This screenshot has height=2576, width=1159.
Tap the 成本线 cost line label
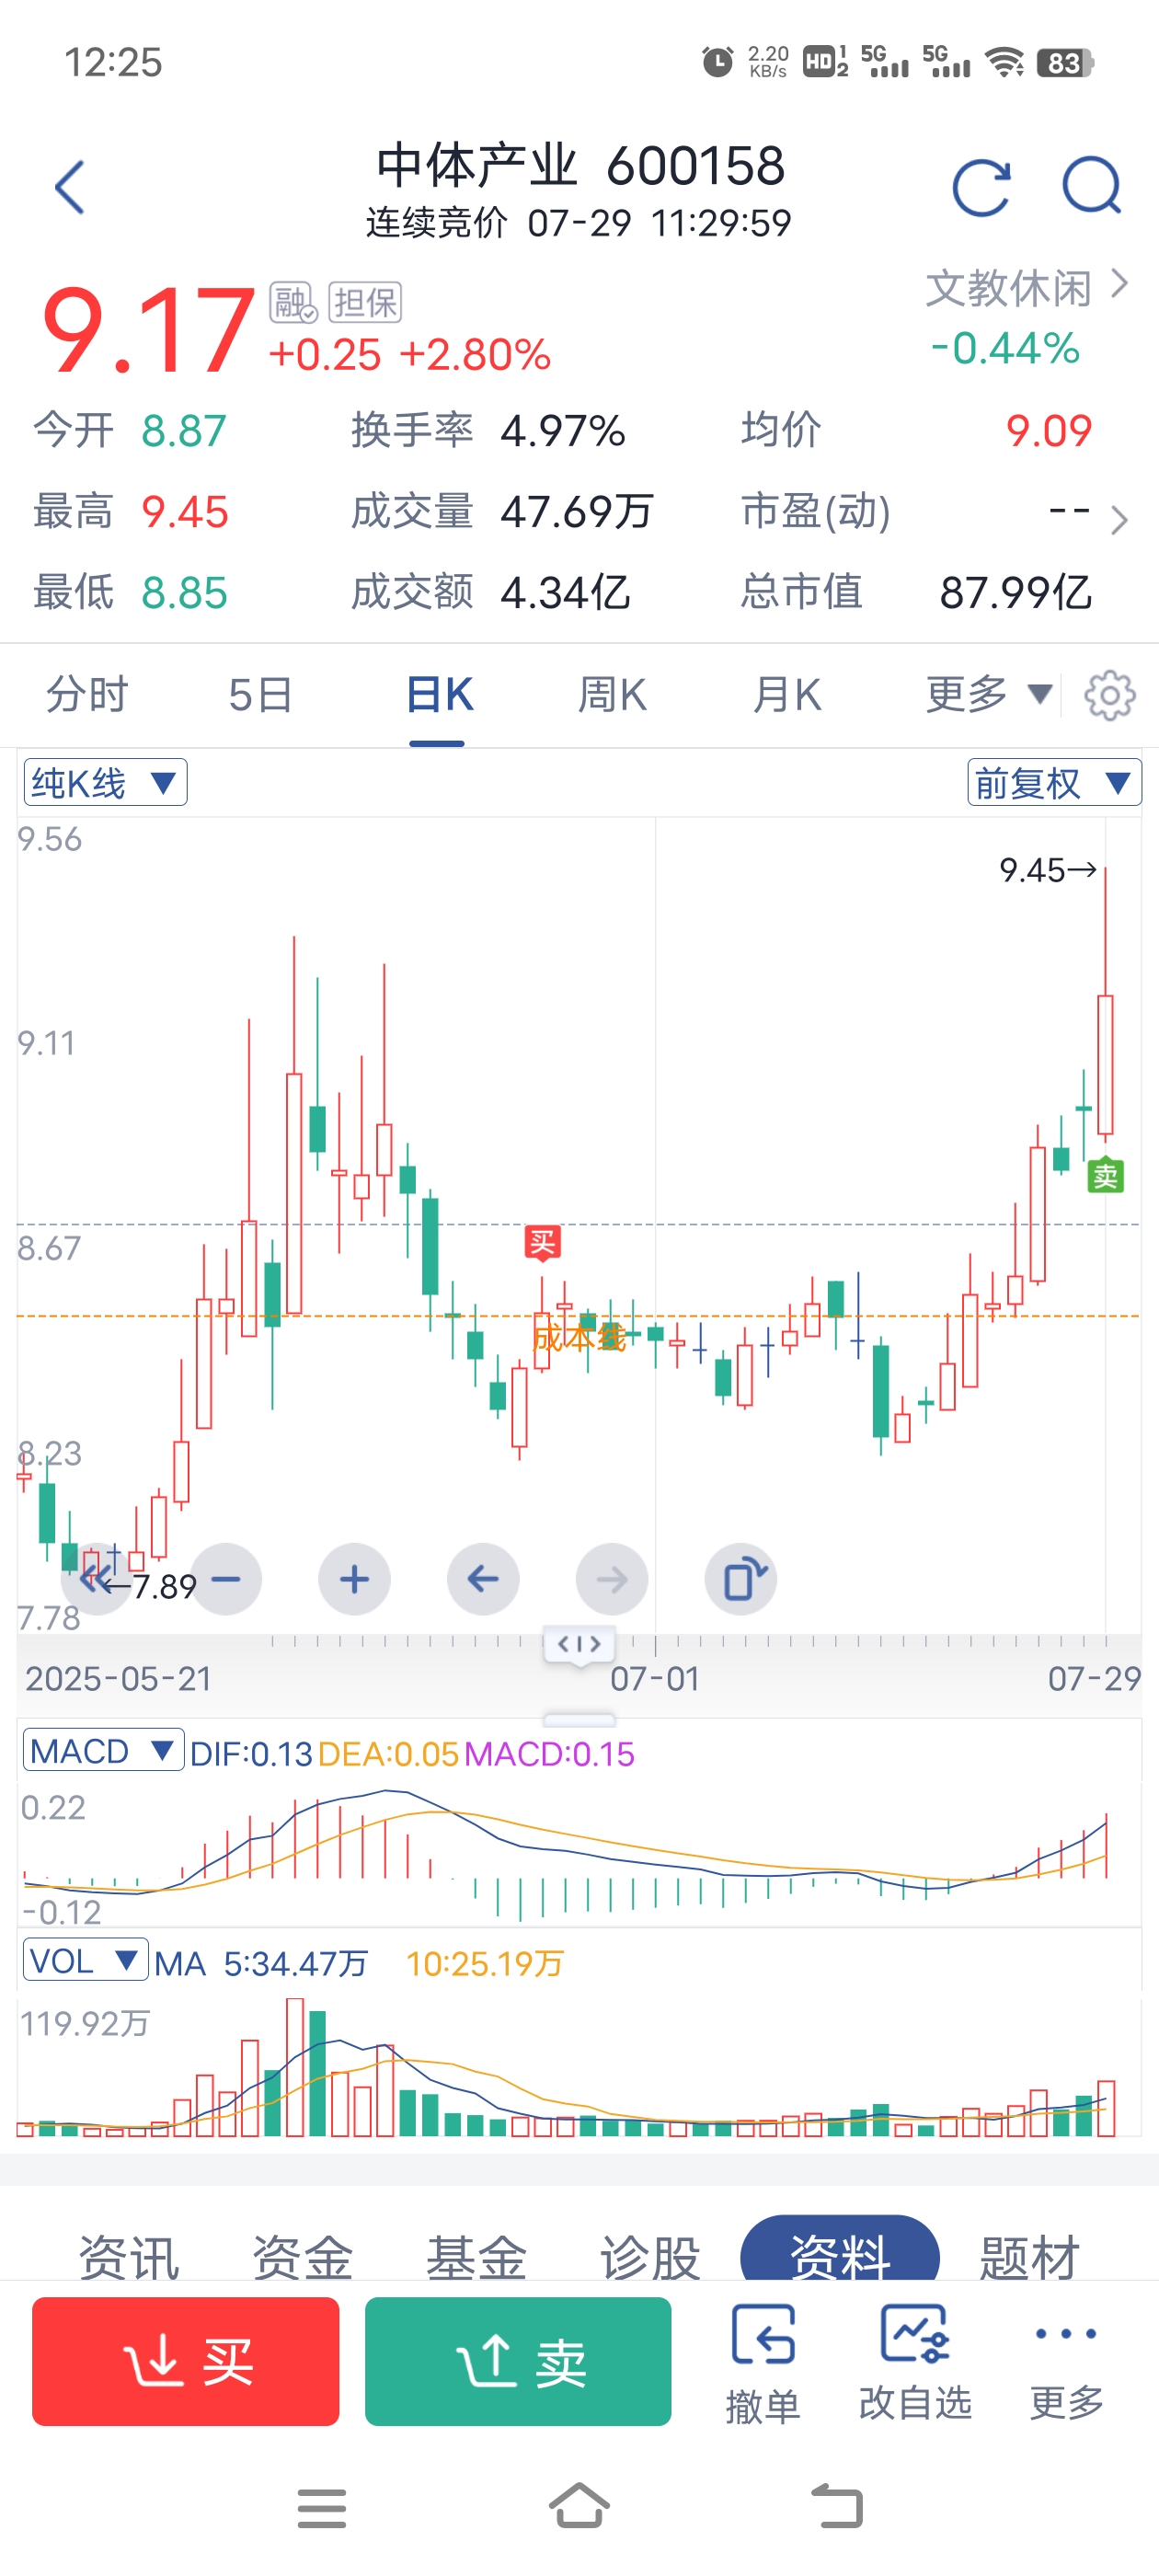(579, 1337)
